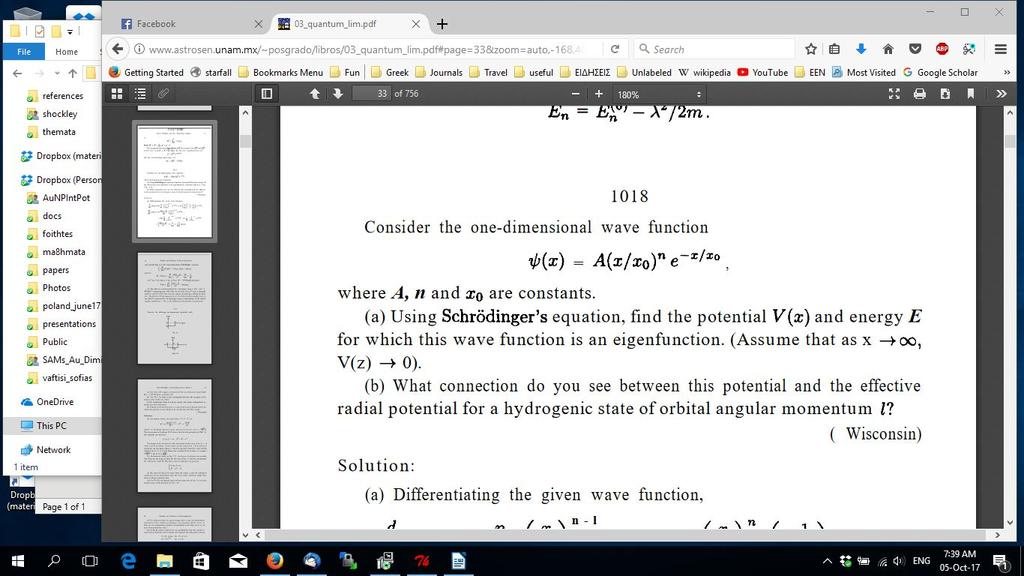The image size is (1024, 576).
Task: Print the PDF document
Action: point(920,94)
